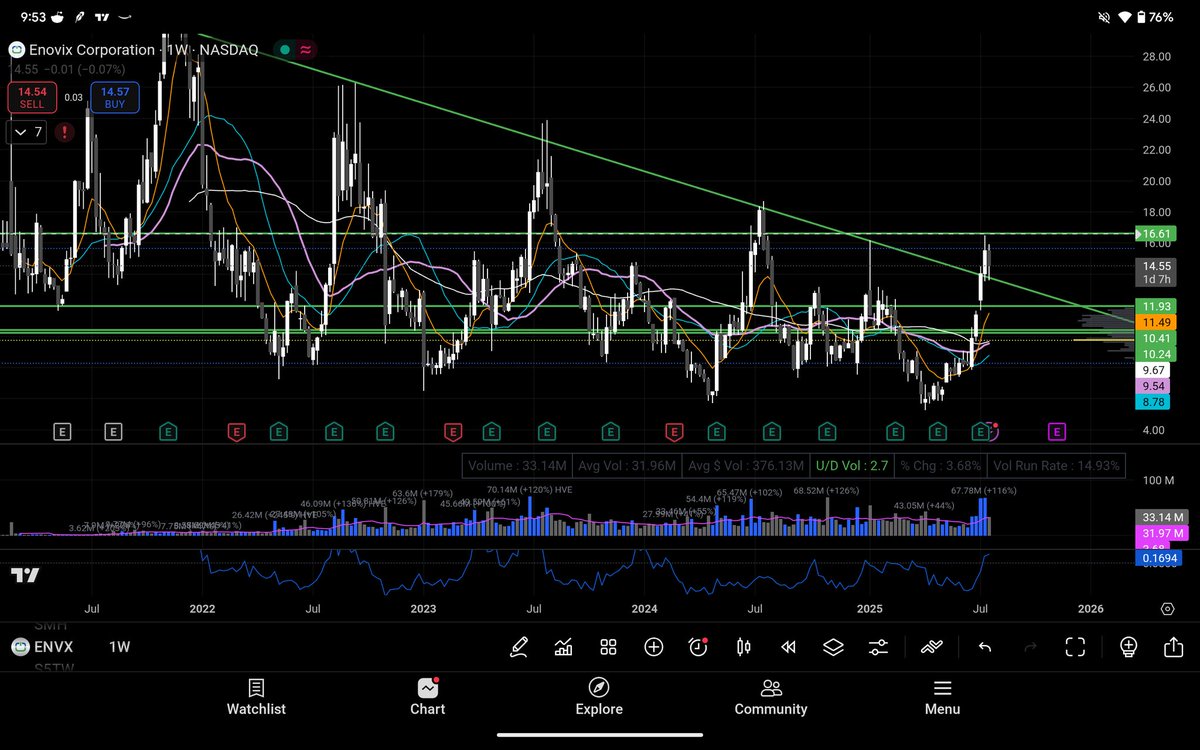
Task: Tap the red exclamation warning icon
Action: [x=65, y=132]
